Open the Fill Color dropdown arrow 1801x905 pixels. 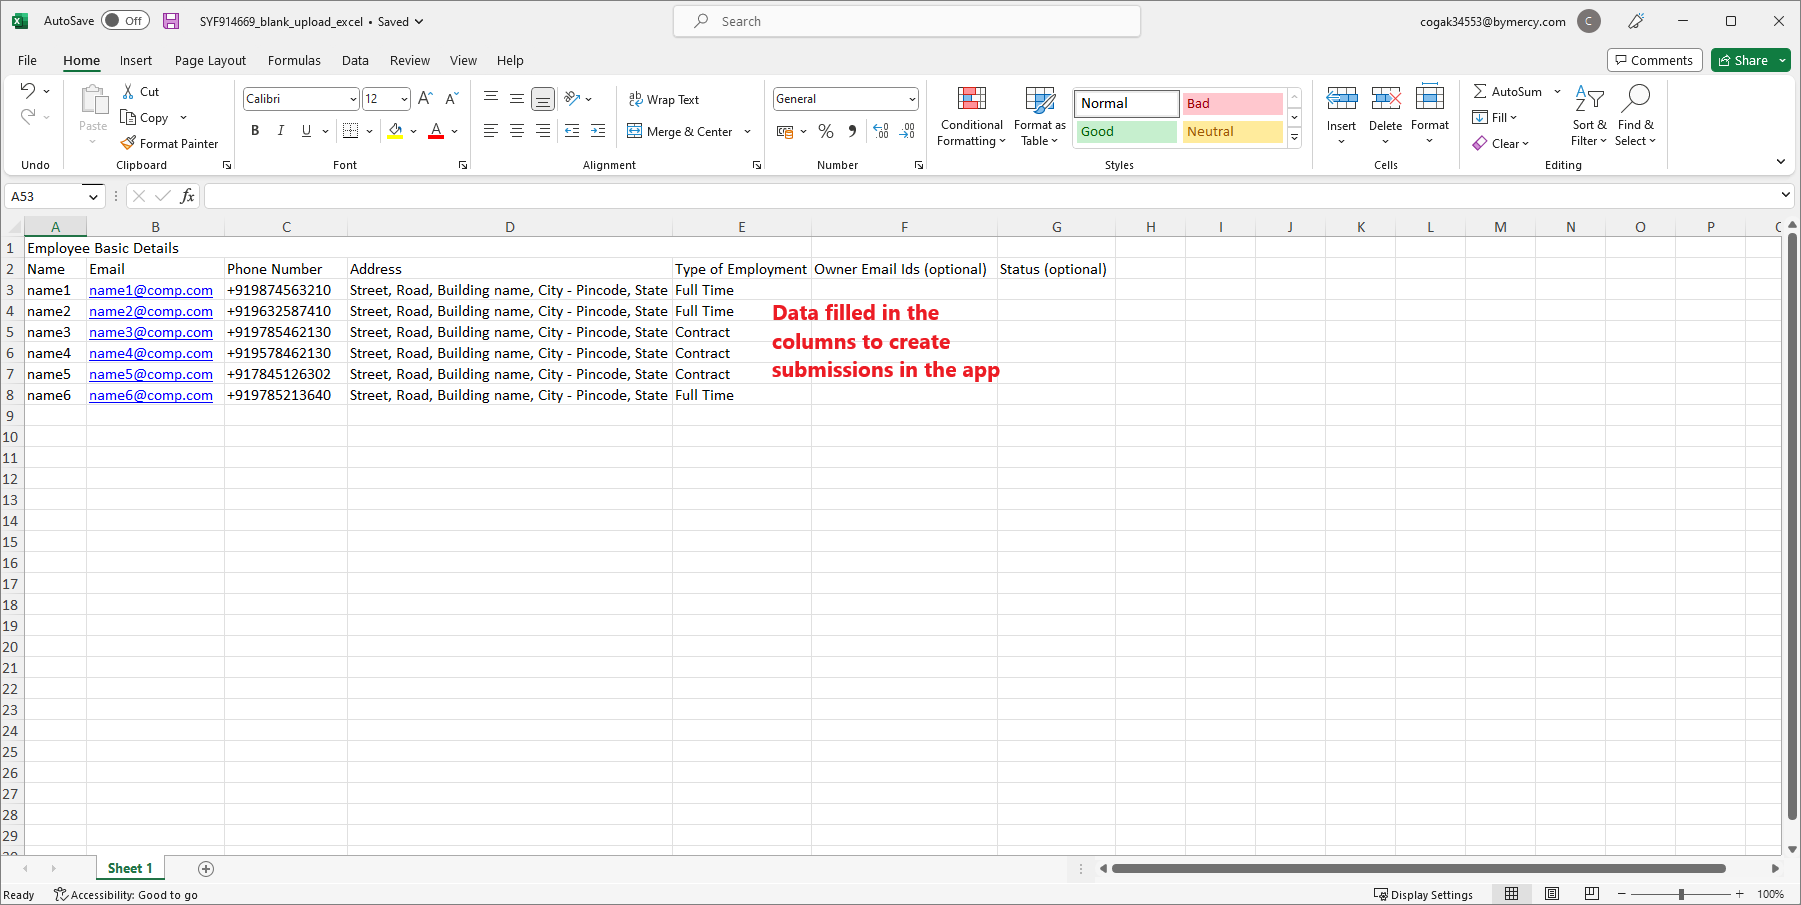[413, 131]
